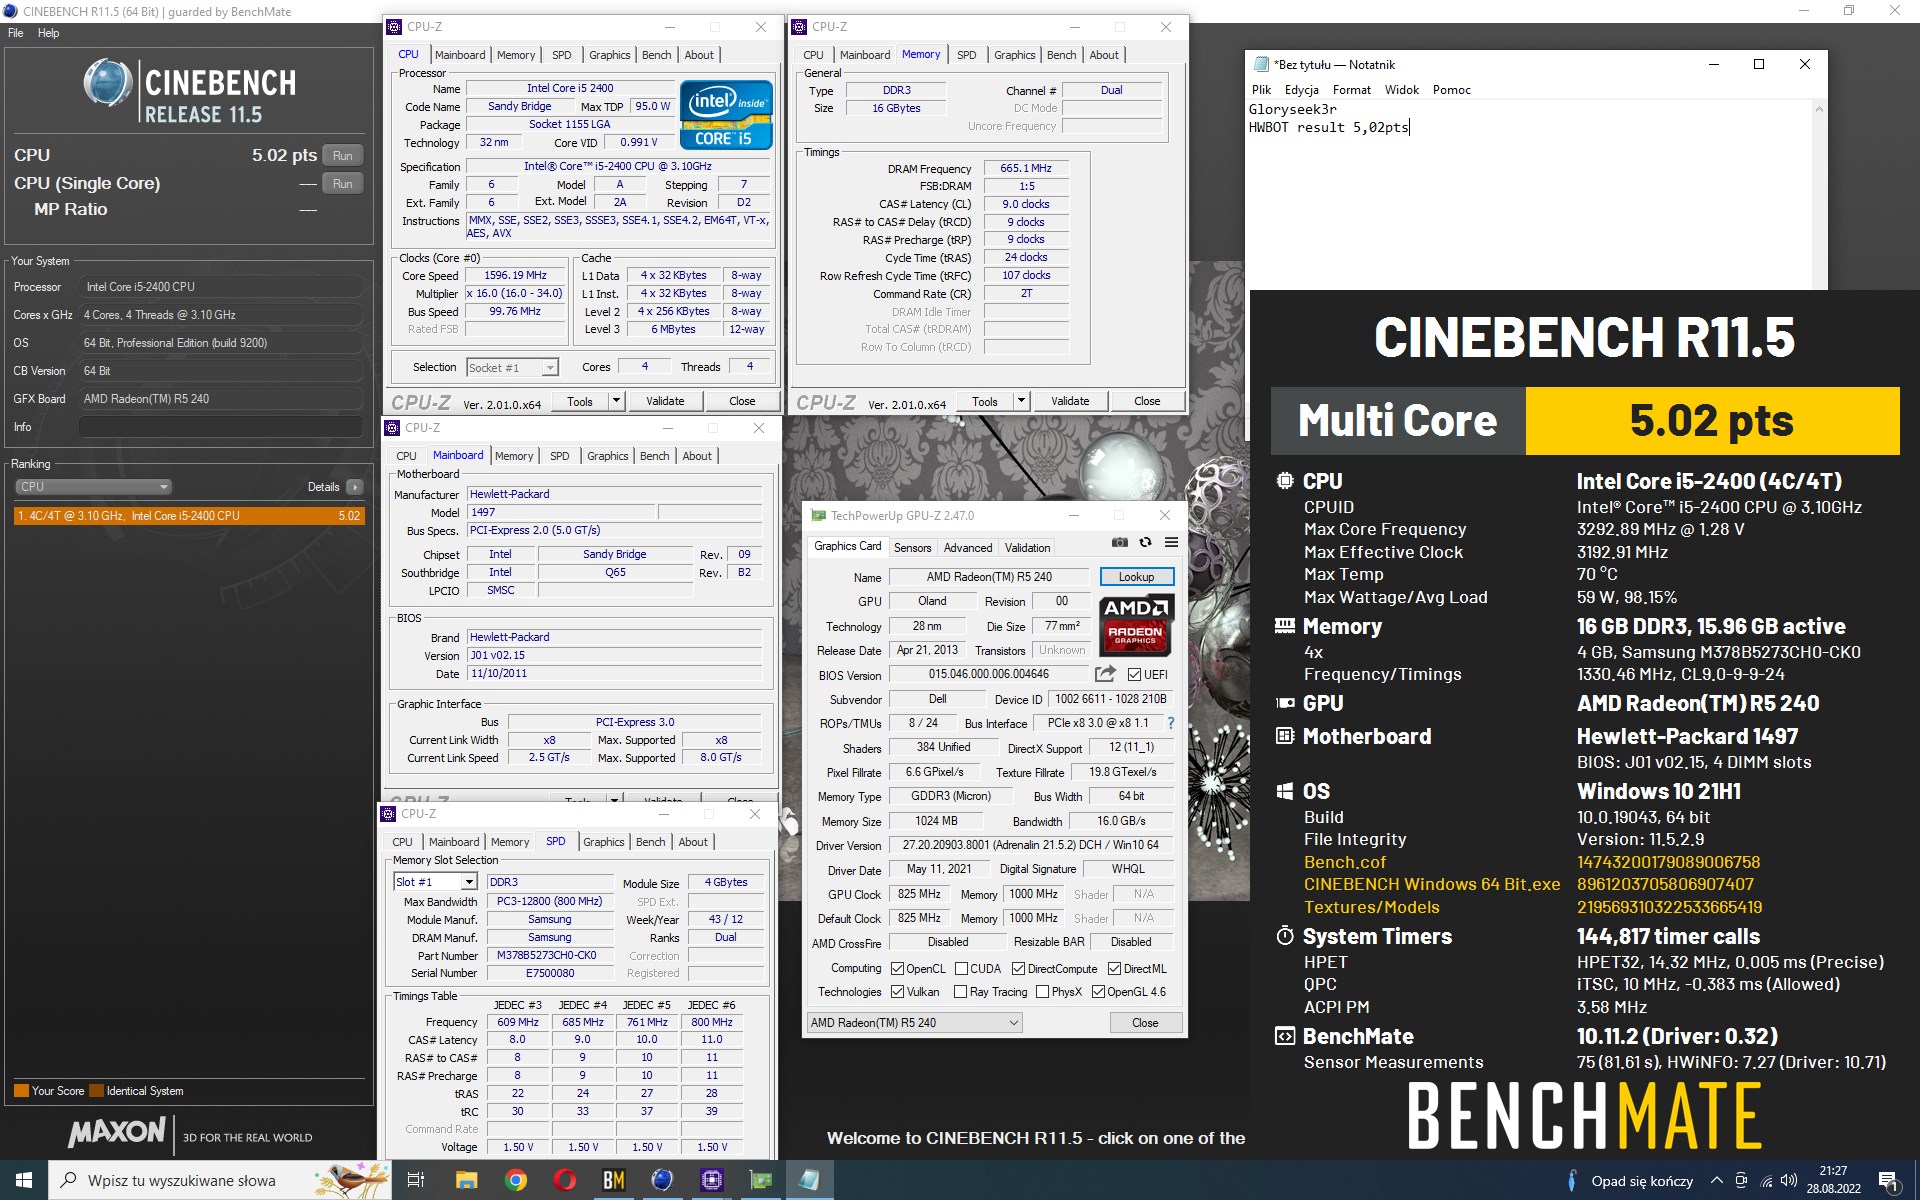
Task: Switch to Sensors tab in GPU-Z
Action: pyautogui.click(x=912, y=548)
